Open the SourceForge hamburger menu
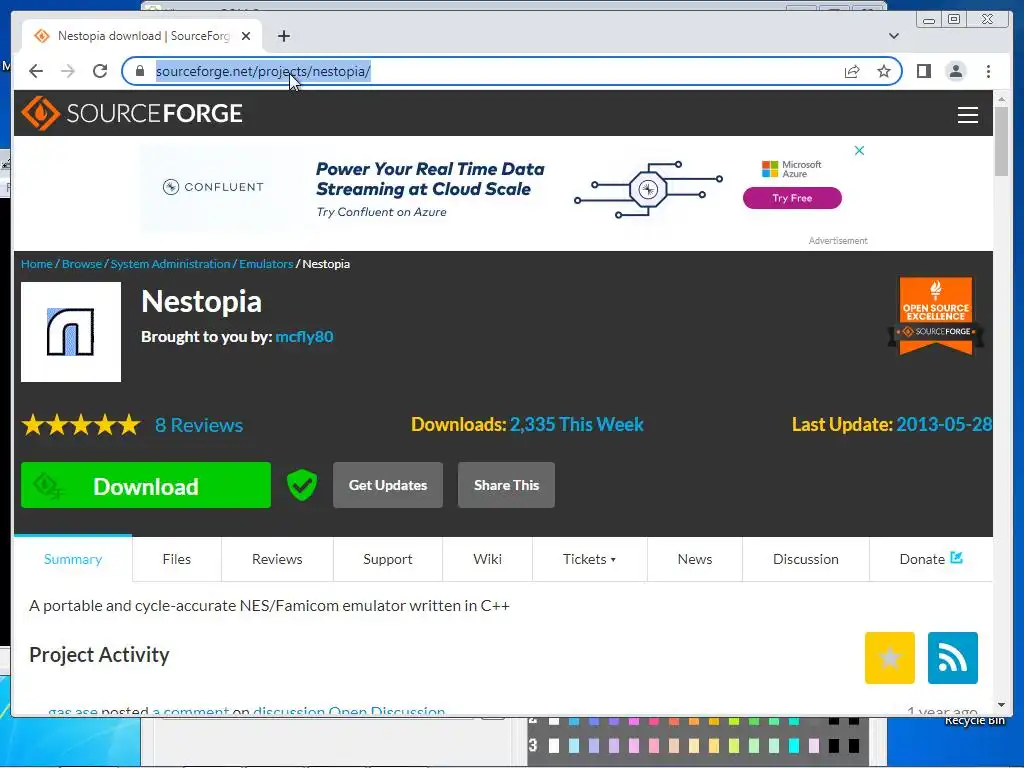Screen dimensions: 1024x768 click(x=967, y=114)
